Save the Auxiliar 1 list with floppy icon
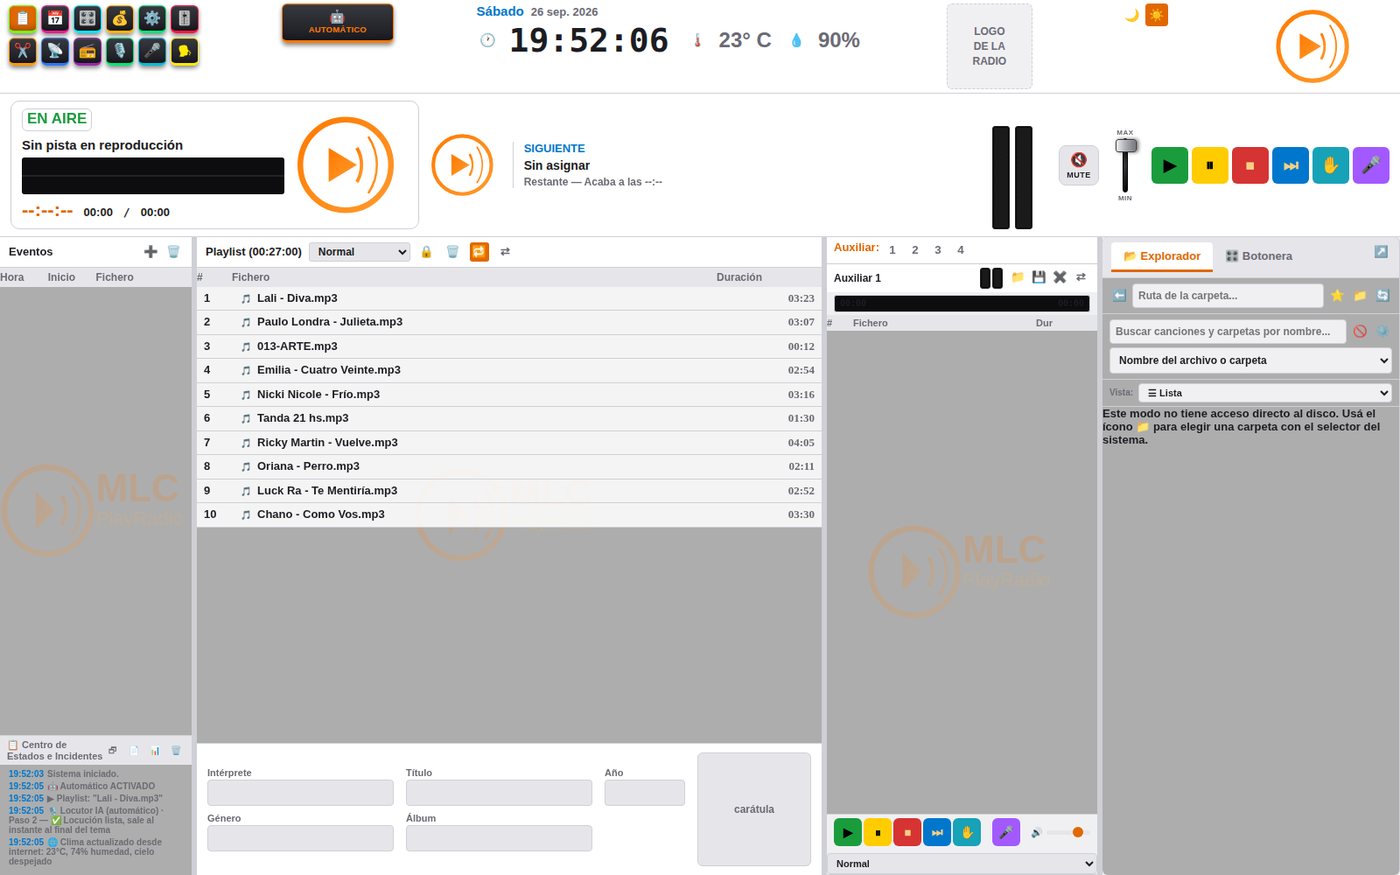The width and height of the screenshot is (1400, 875). pyautogui.click(x=1039, y=277)
